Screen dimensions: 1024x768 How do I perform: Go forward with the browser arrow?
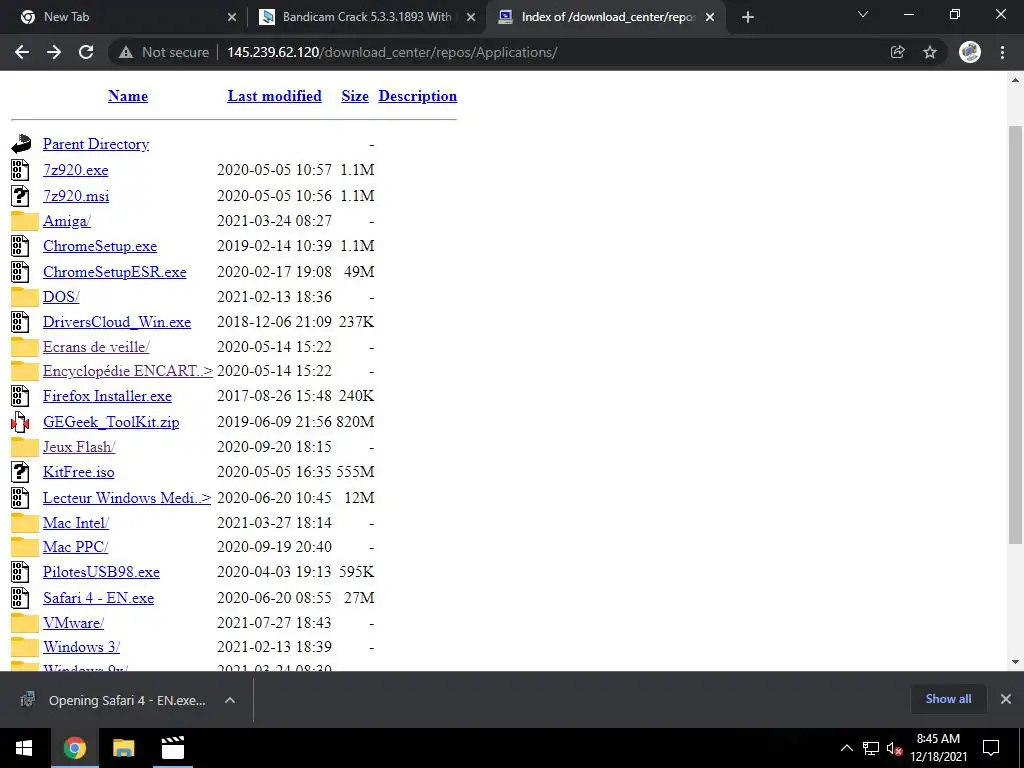[x=54, y=52]
